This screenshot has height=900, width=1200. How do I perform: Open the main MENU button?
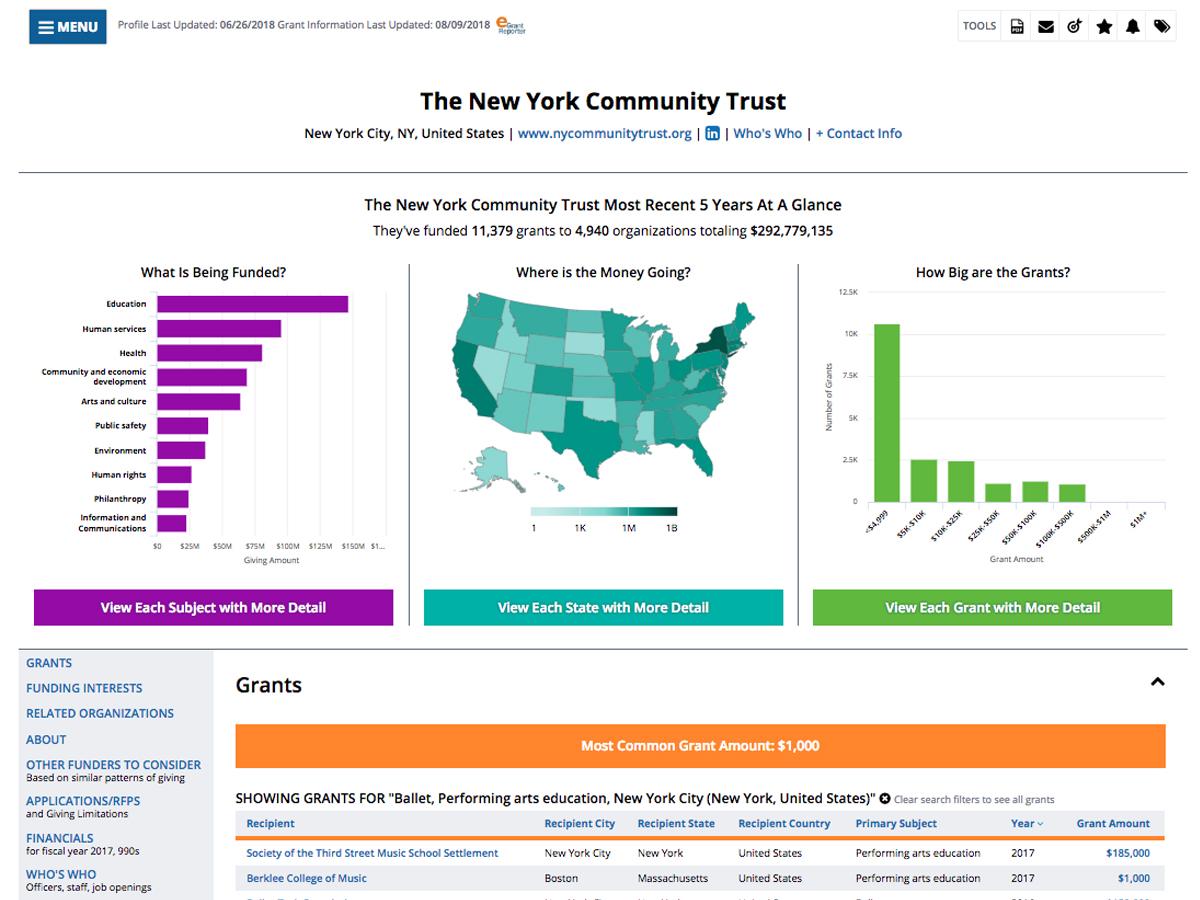(67, 27)
